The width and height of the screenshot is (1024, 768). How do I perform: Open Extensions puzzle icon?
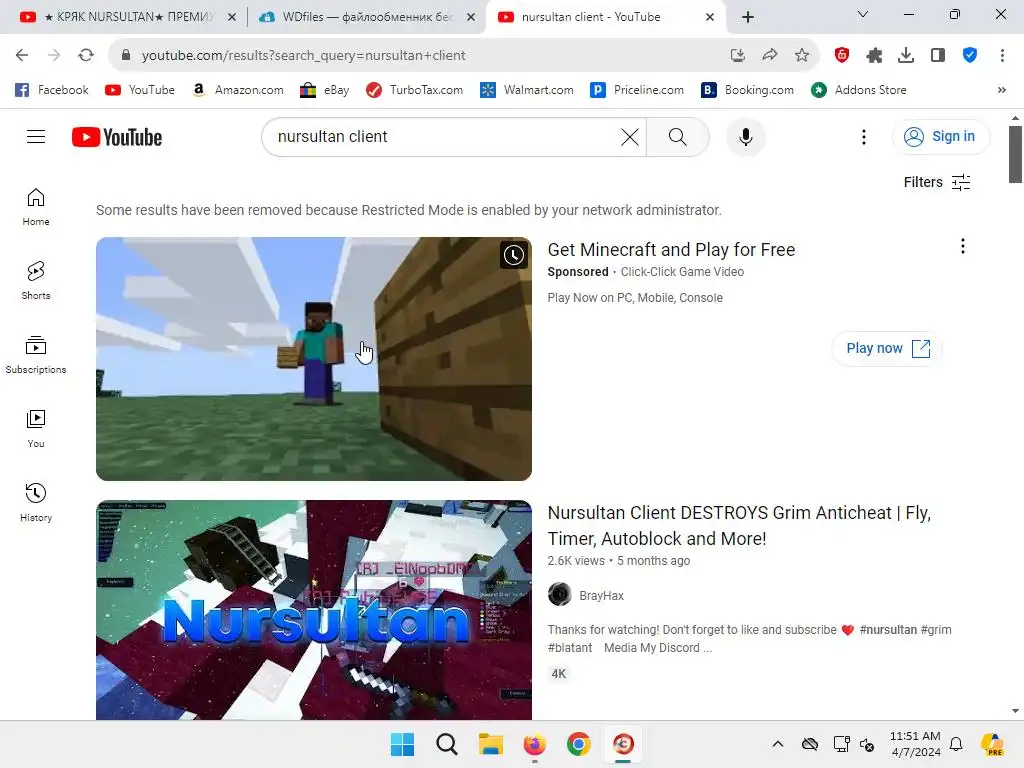874,56
